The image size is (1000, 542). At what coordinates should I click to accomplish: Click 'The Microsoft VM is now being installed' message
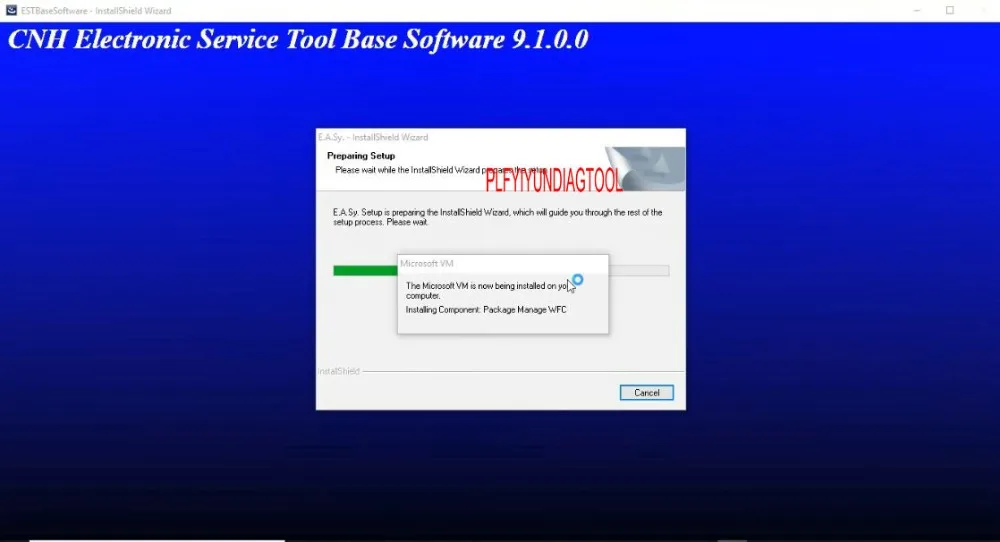[x=487, y=291]
